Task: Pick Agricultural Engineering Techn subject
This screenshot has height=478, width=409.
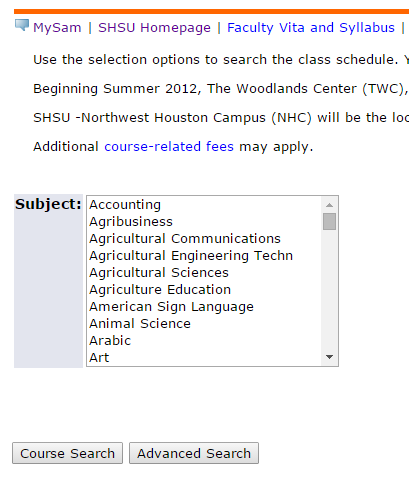Action: tap(204, 256)
